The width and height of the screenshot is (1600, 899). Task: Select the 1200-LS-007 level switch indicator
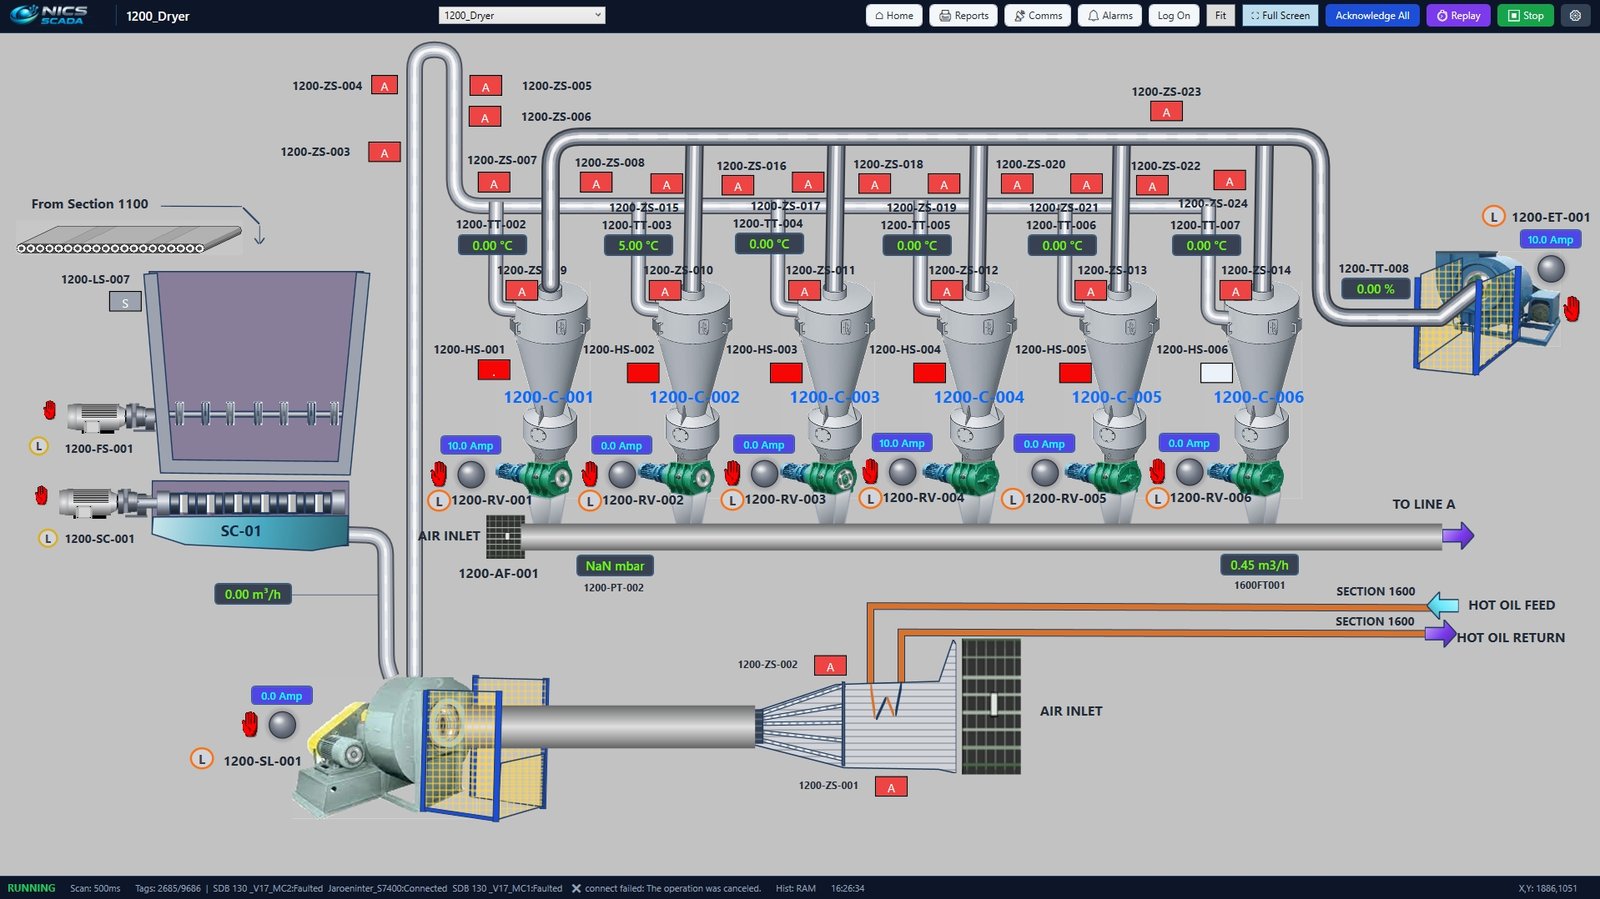125,302
